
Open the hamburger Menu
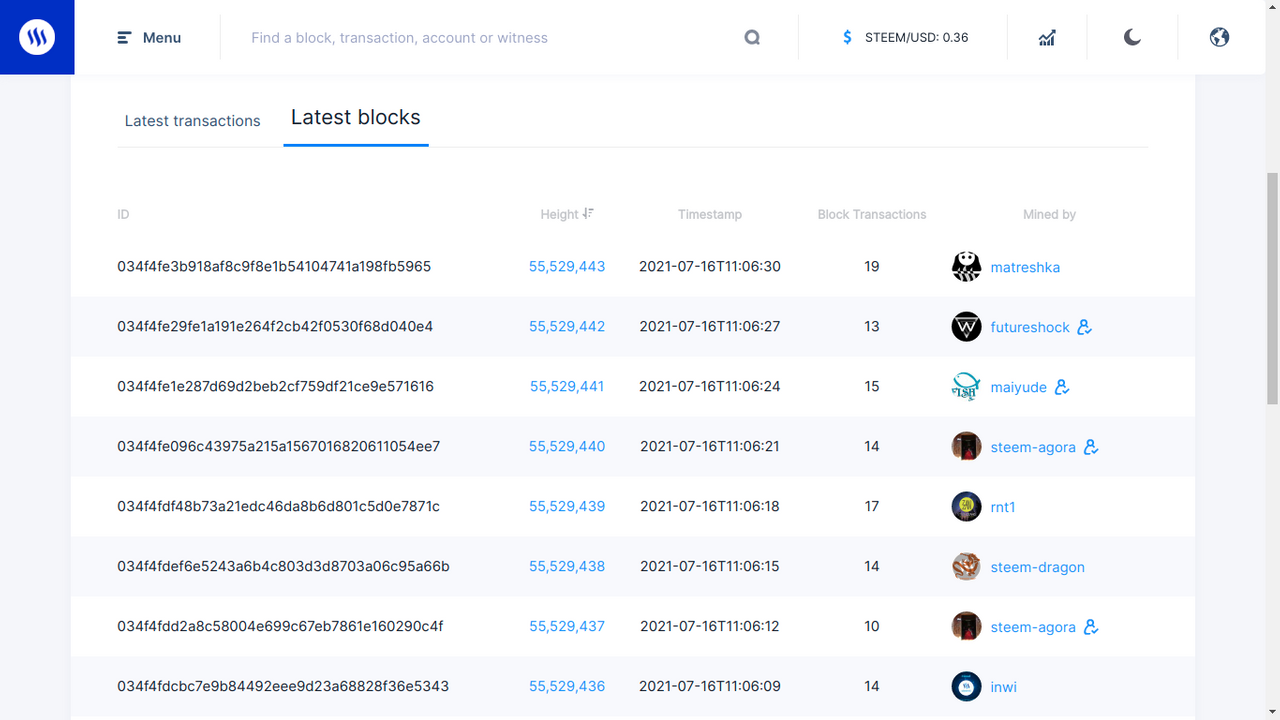pos(149,38)
